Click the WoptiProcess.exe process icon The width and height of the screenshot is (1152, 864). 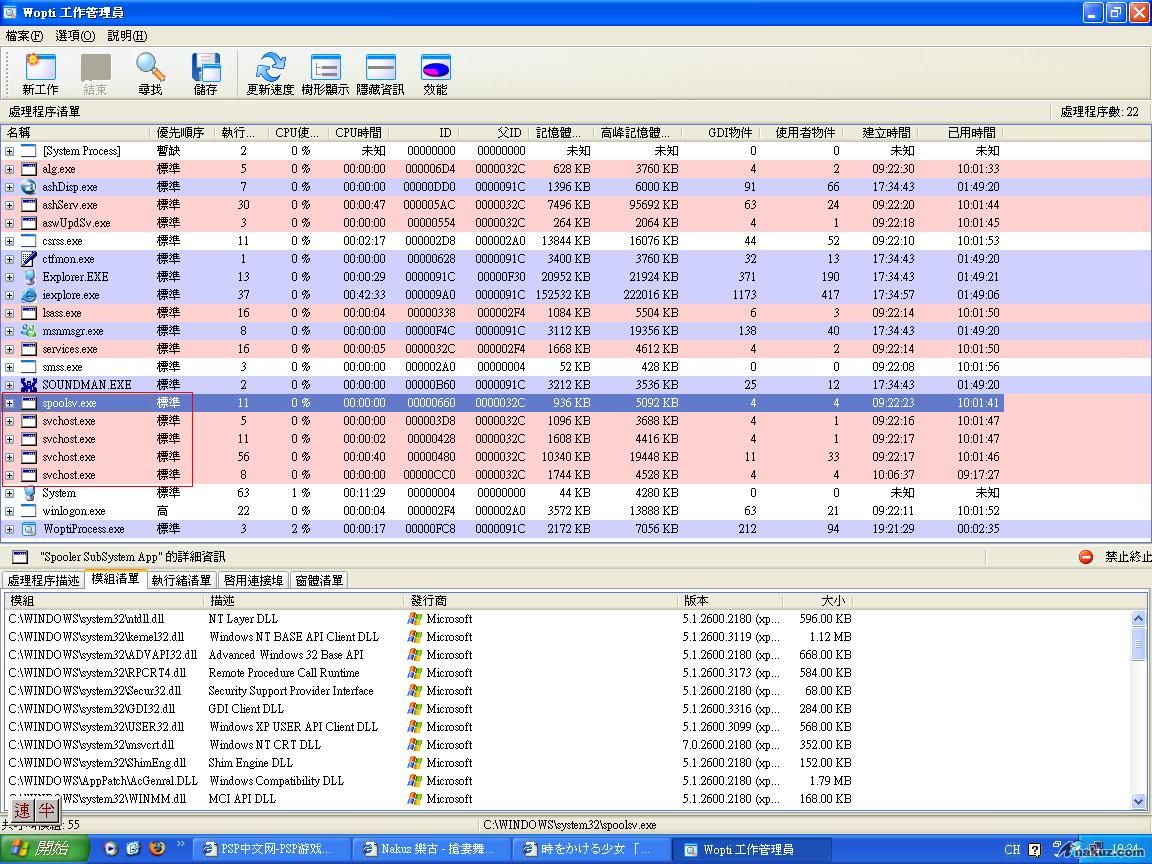[x=29, y=529]
